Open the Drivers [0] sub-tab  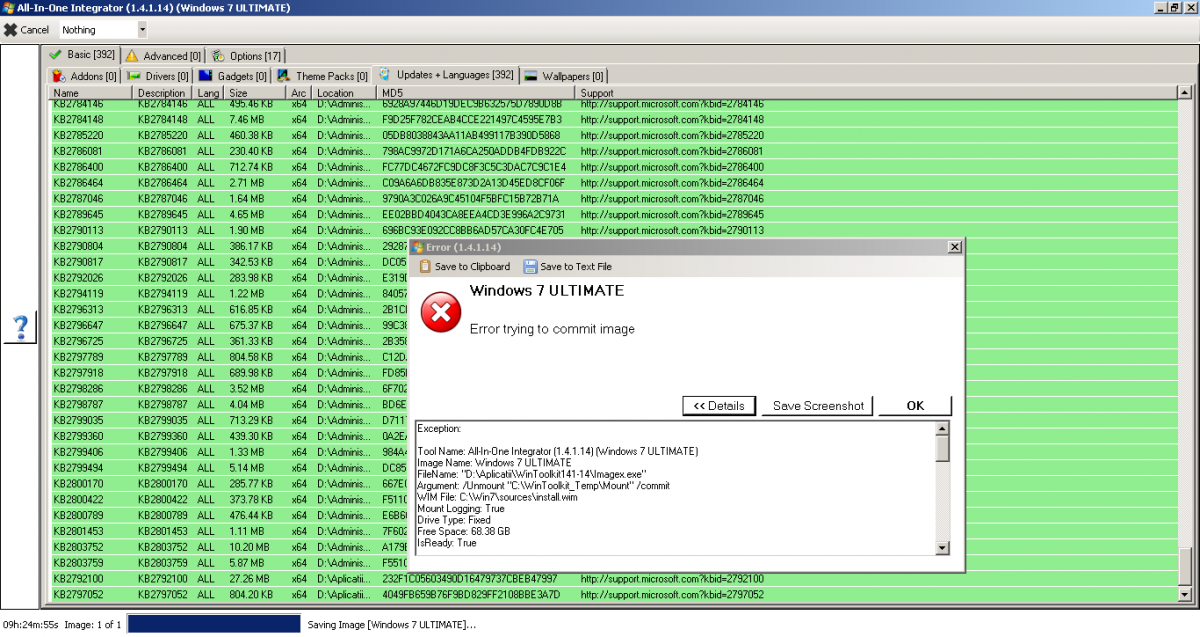click(158, 76)
